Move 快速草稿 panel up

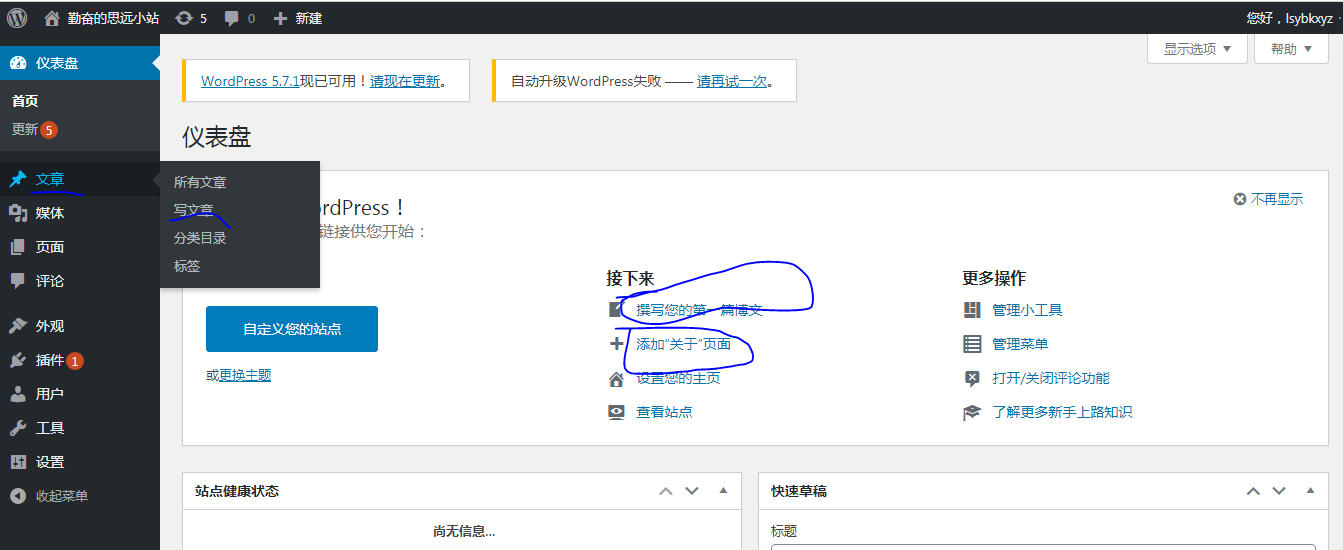coord(1253,491)
